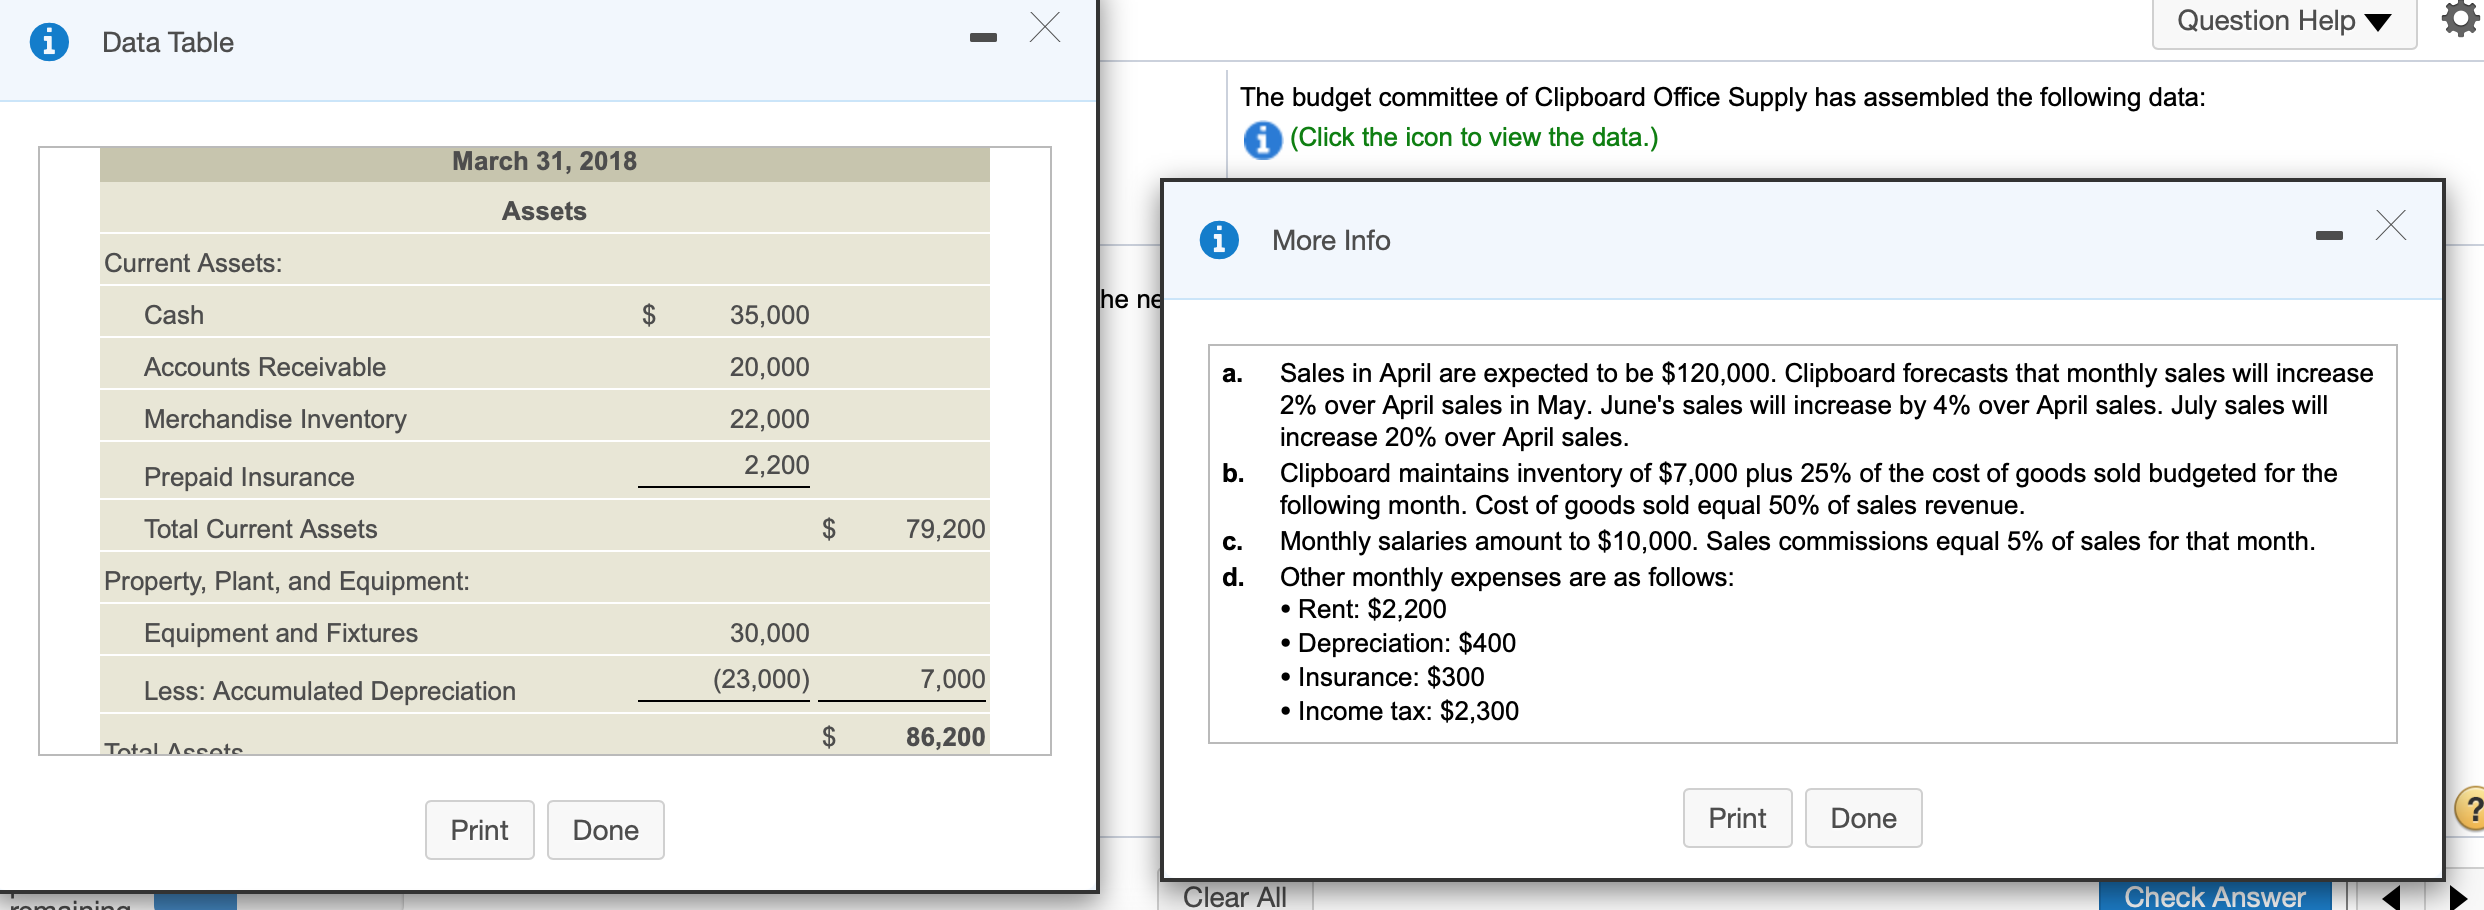This screenshot has height=910, width=2484.
Task: Close the More Info window
Action: tap(2391, 227)
